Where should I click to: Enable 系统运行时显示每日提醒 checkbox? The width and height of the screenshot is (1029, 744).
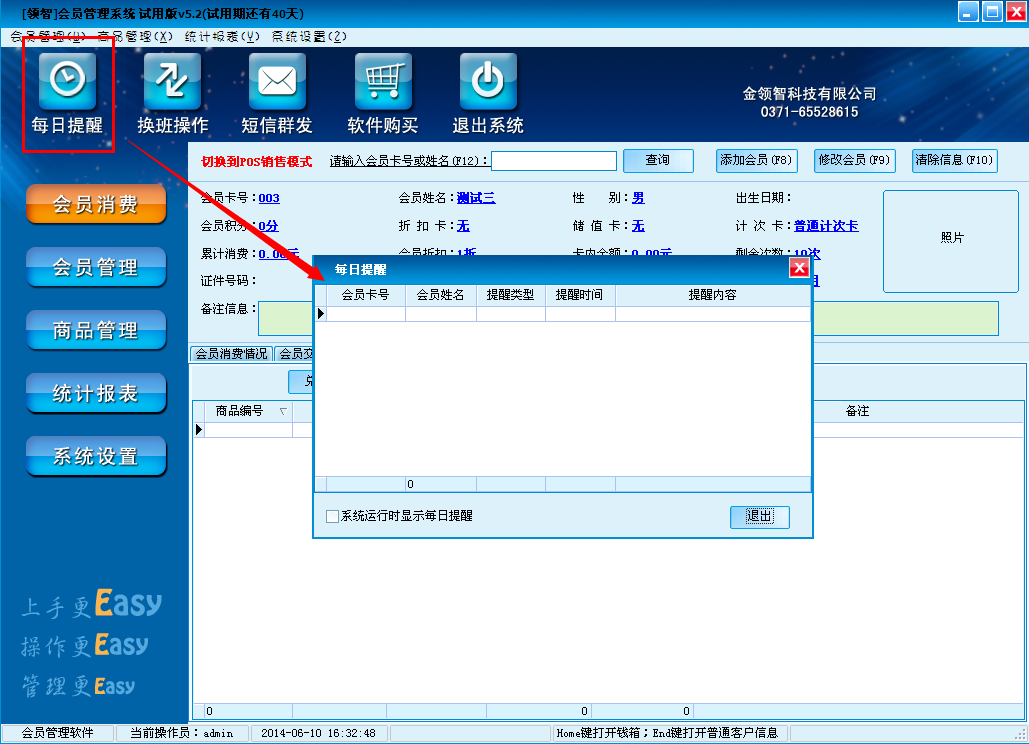[333, 516]
